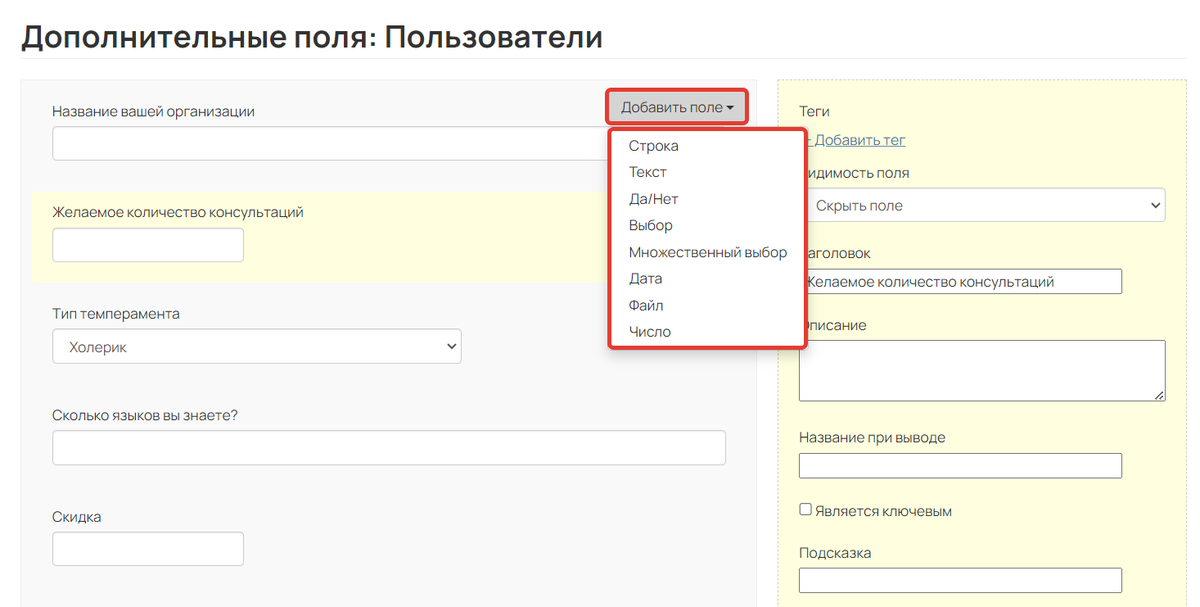Click the "Теги" label
The width and height of the screenshot is (1200, 607).
click(815, 111)
